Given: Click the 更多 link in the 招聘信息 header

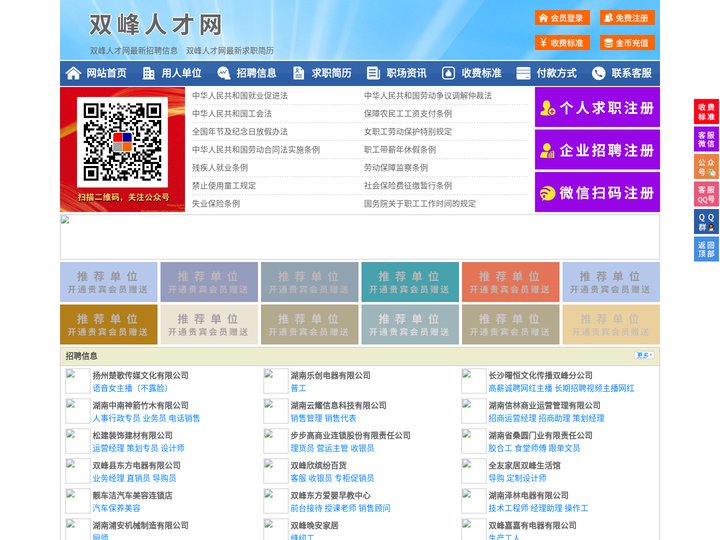Looking at the screenshot, I should coord(644,355).
